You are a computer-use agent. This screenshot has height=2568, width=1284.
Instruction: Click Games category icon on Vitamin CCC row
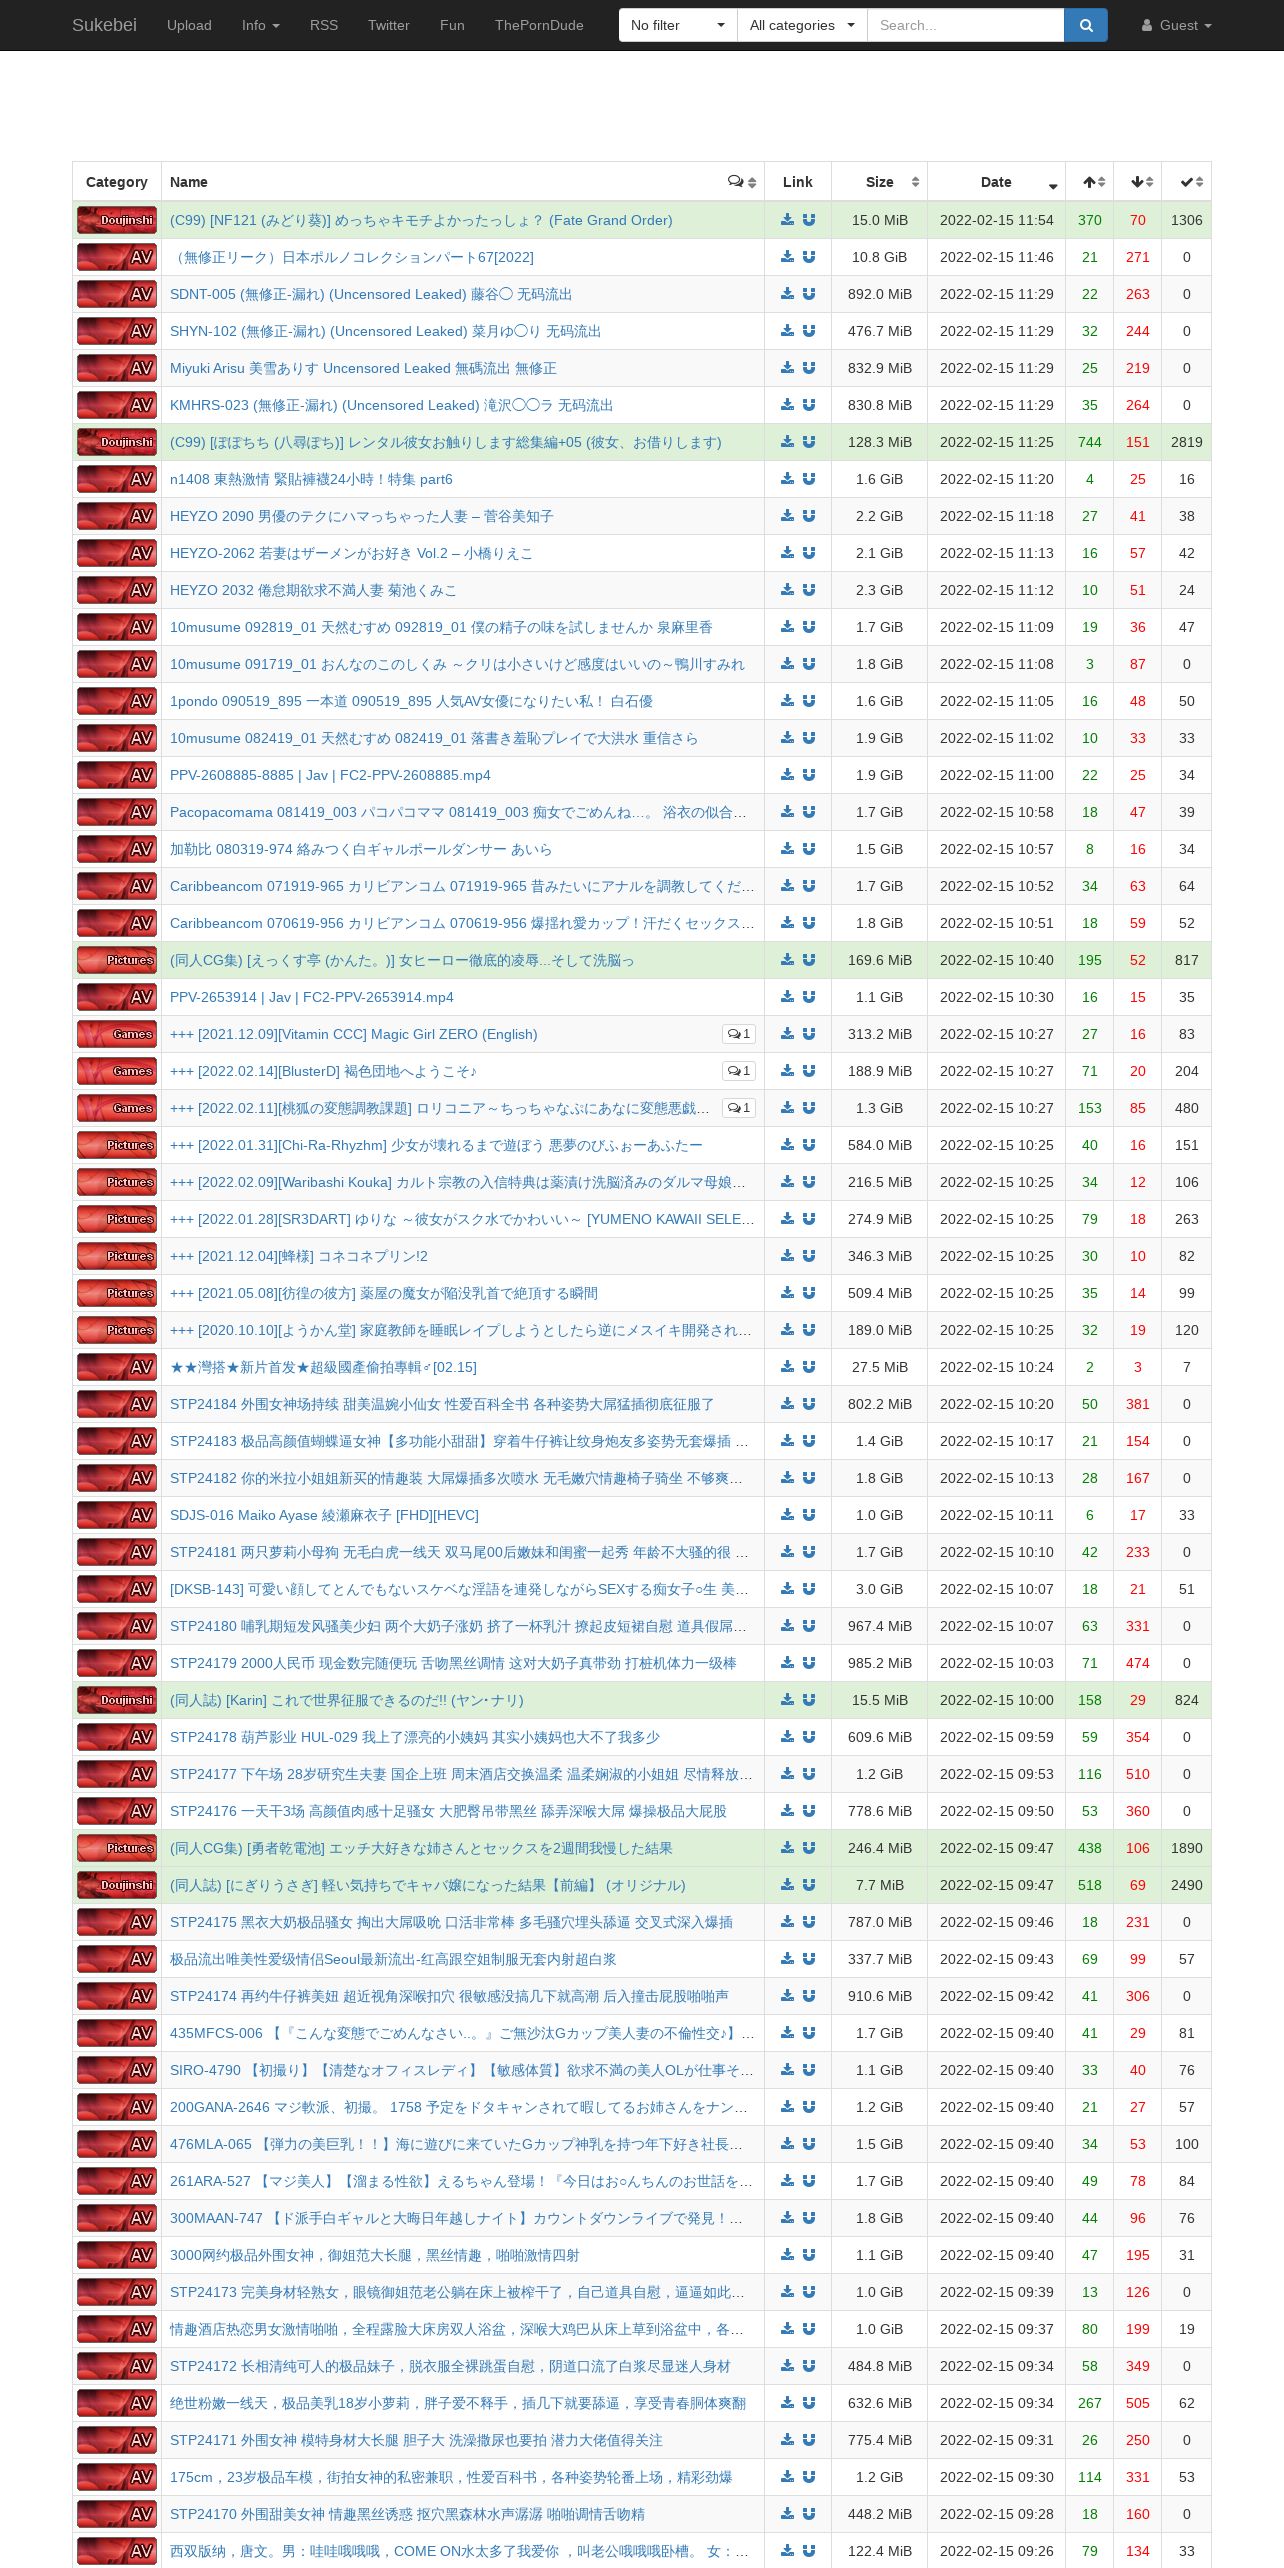[x=117, y=1034]
